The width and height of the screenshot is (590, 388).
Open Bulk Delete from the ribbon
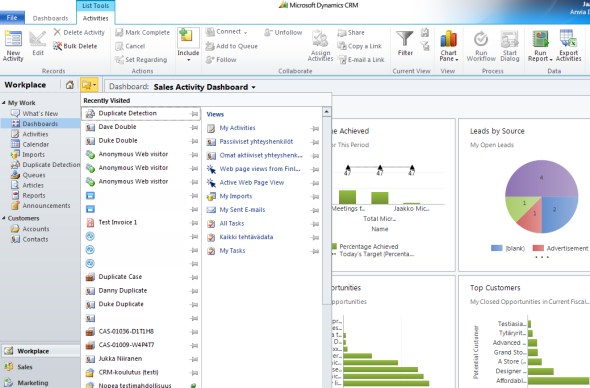75,46
